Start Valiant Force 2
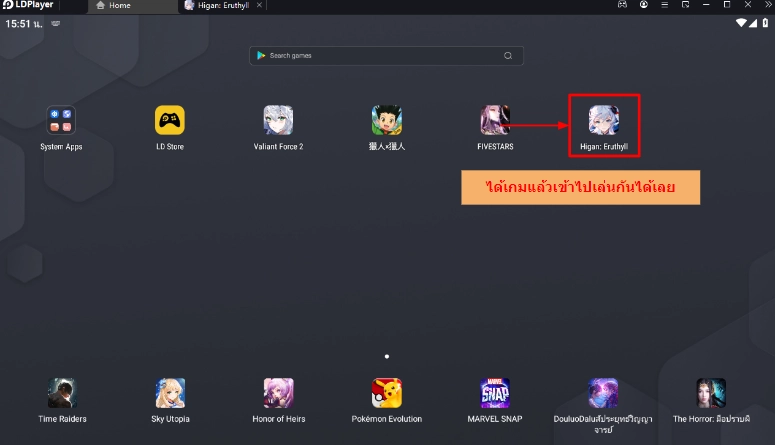Image resolution: width=776 pixels, height=445 pixels. pos(278,121)
